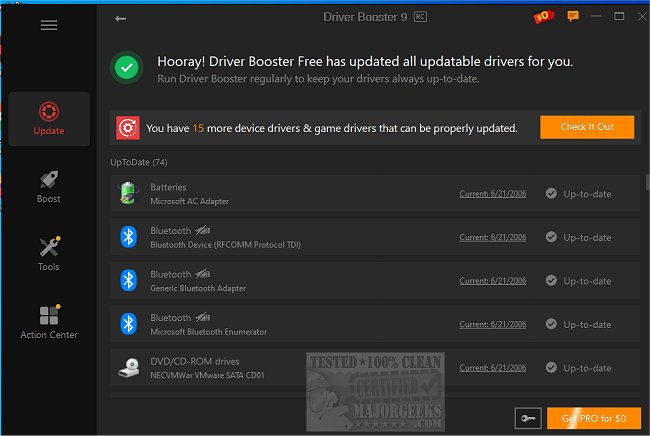The width and height of the screenshot is (650, 436).
Task: Open the license key button
Action: click(x=528, y=418)
